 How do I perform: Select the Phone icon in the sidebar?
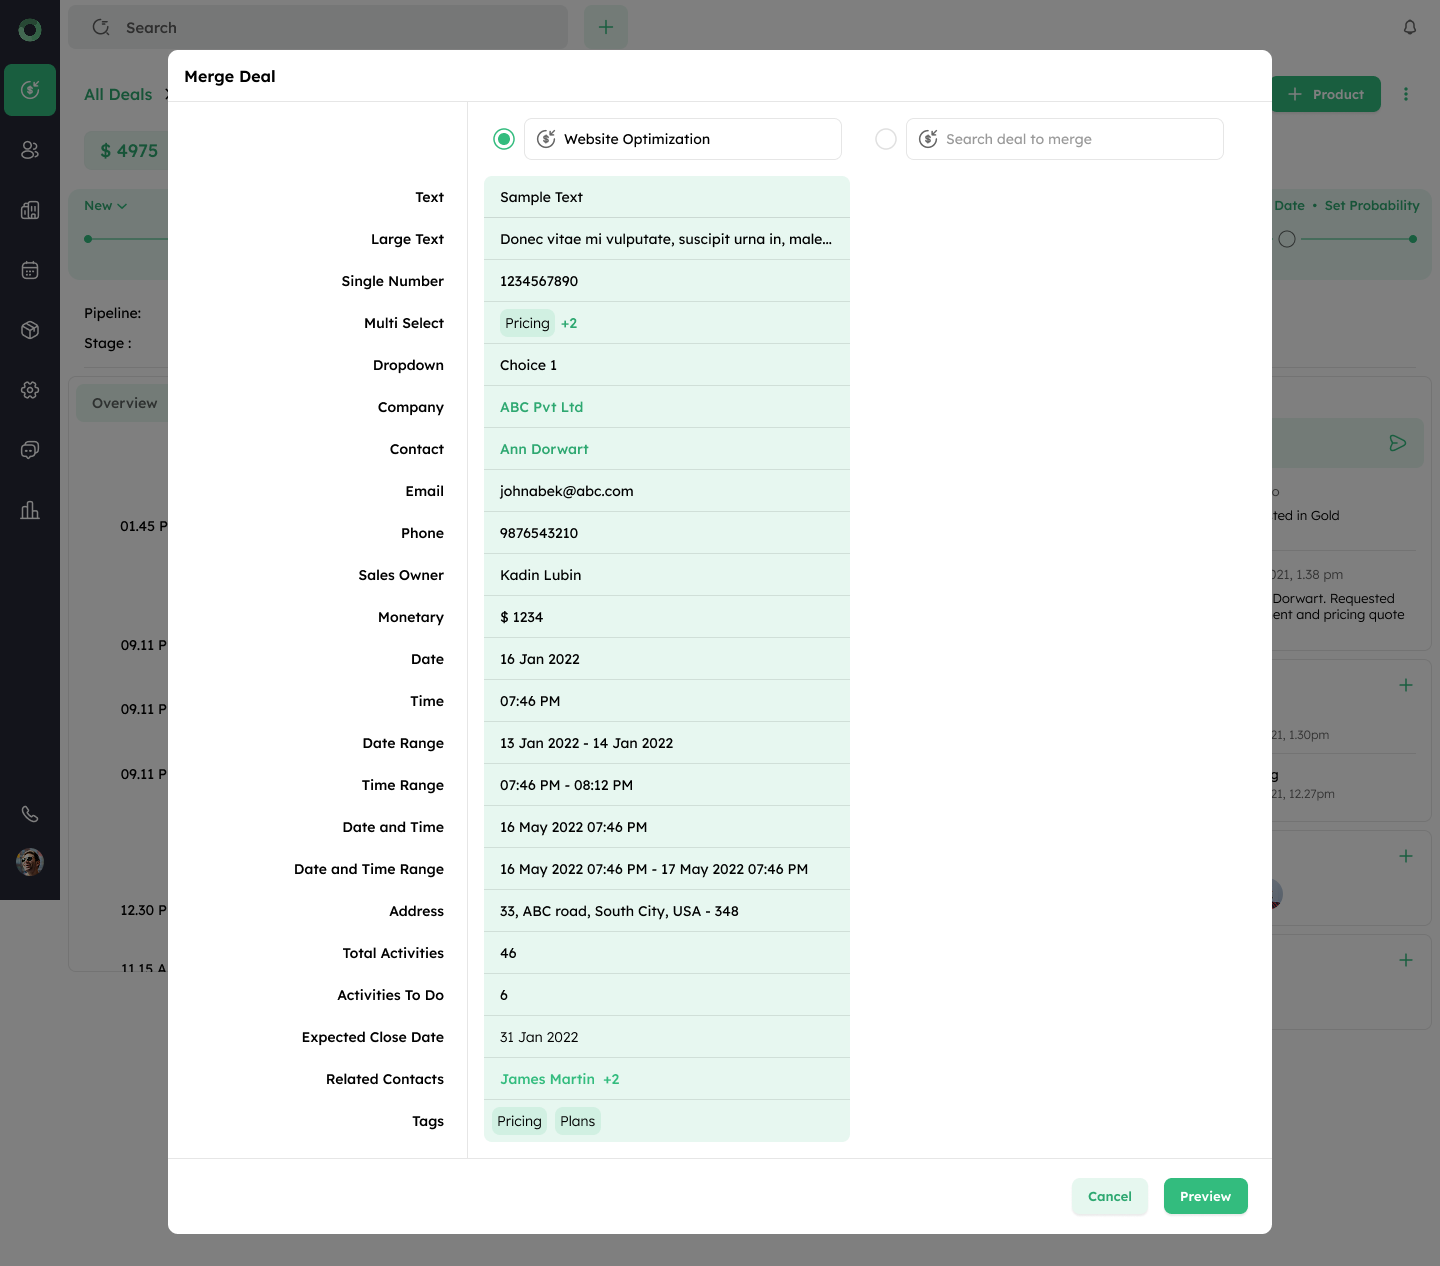click(30, 813)
